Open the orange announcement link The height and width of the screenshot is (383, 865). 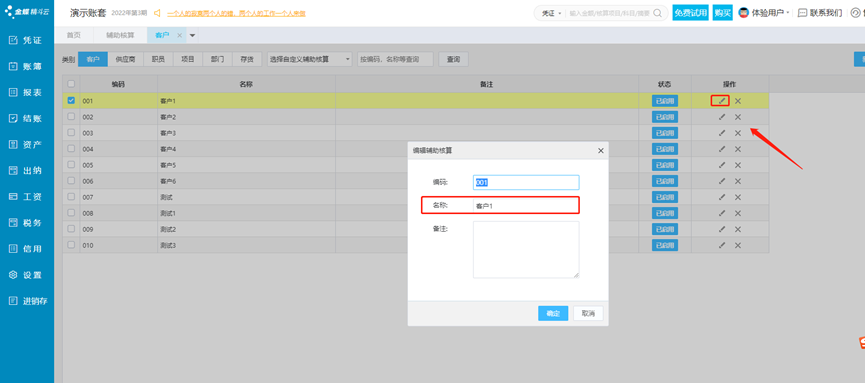coord(236,13)
